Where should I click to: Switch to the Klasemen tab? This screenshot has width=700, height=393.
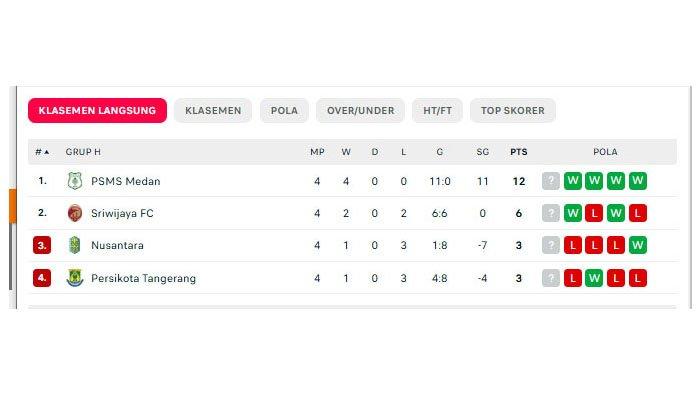pos(213,110)
